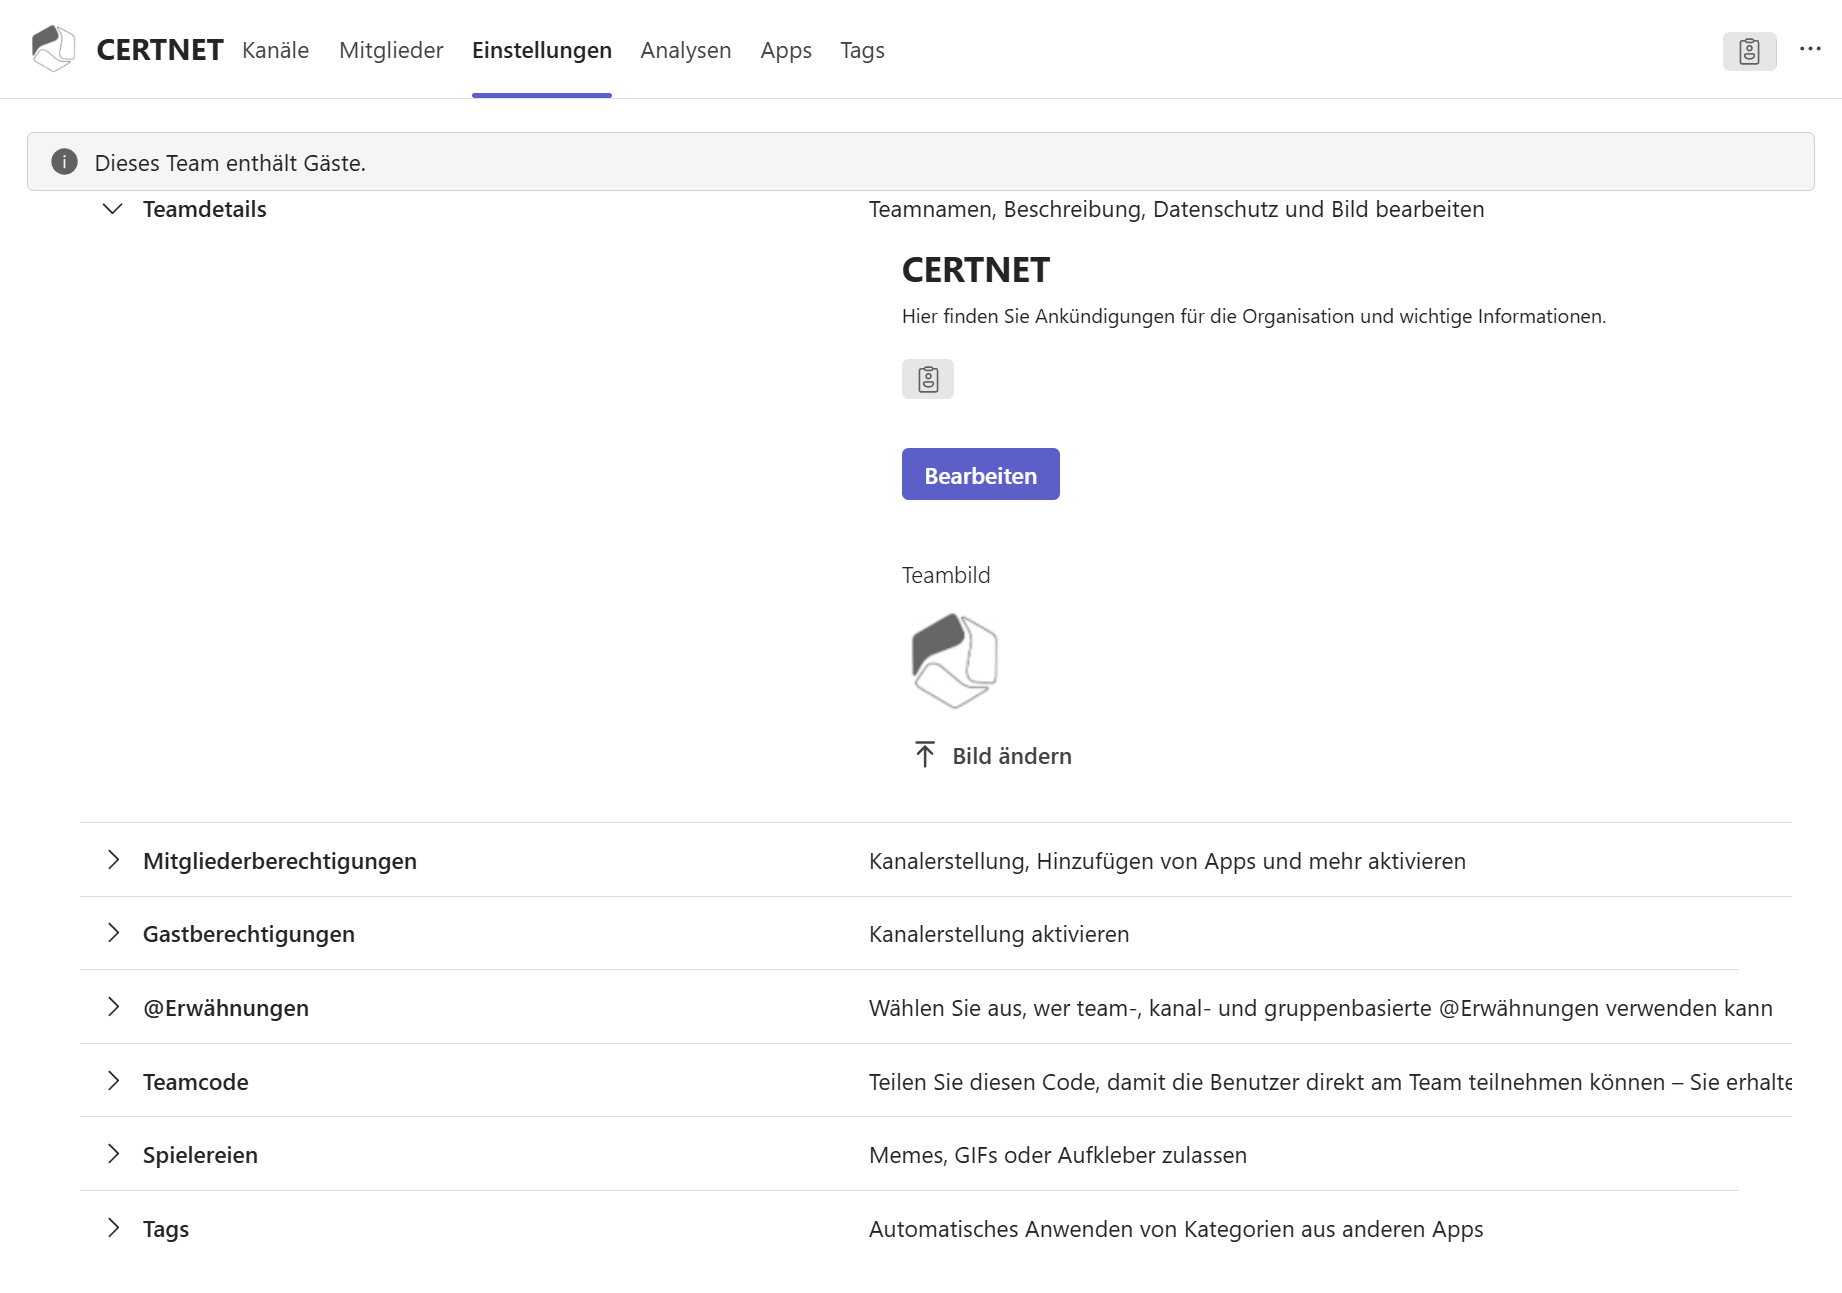
Task: Expand the @Erwähnungen section
Action: (113, 1007)
